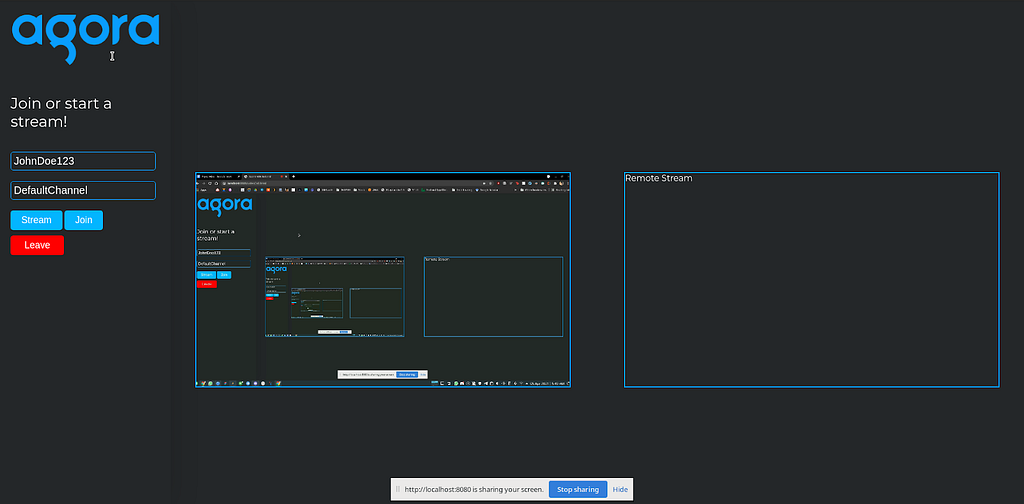
Task: Click the tiny Stream button inside the stream preview
Action: tap(206, 275)
